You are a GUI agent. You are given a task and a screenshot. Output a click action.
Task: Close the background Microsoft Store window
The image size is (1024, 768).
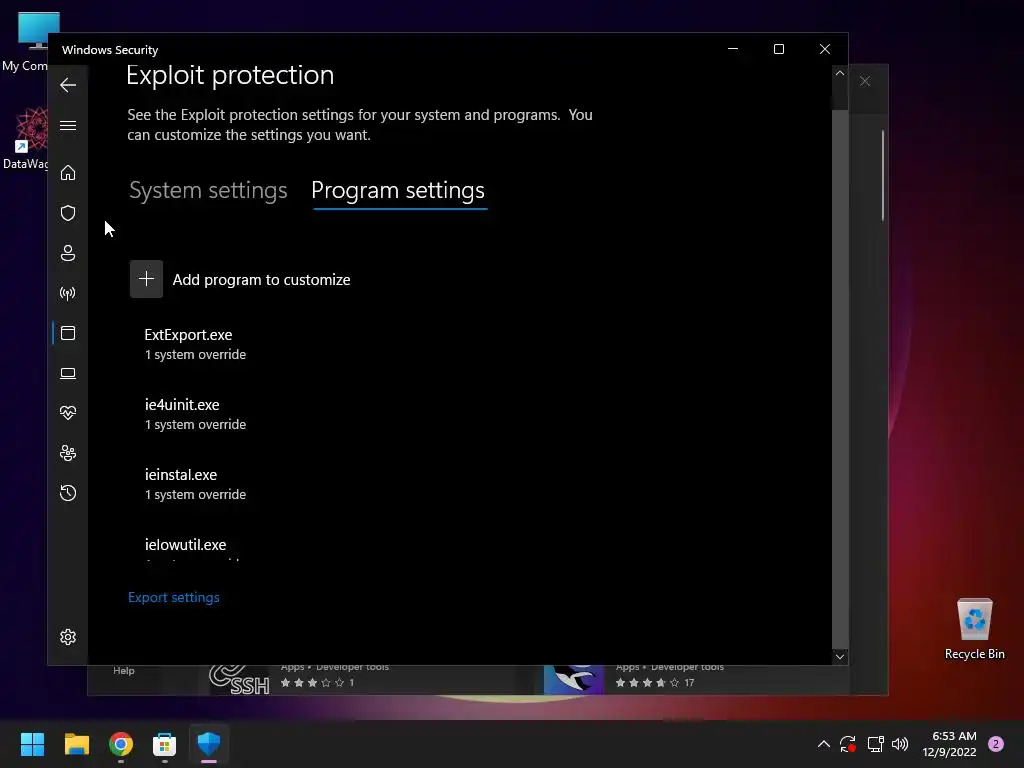(865, 82)
